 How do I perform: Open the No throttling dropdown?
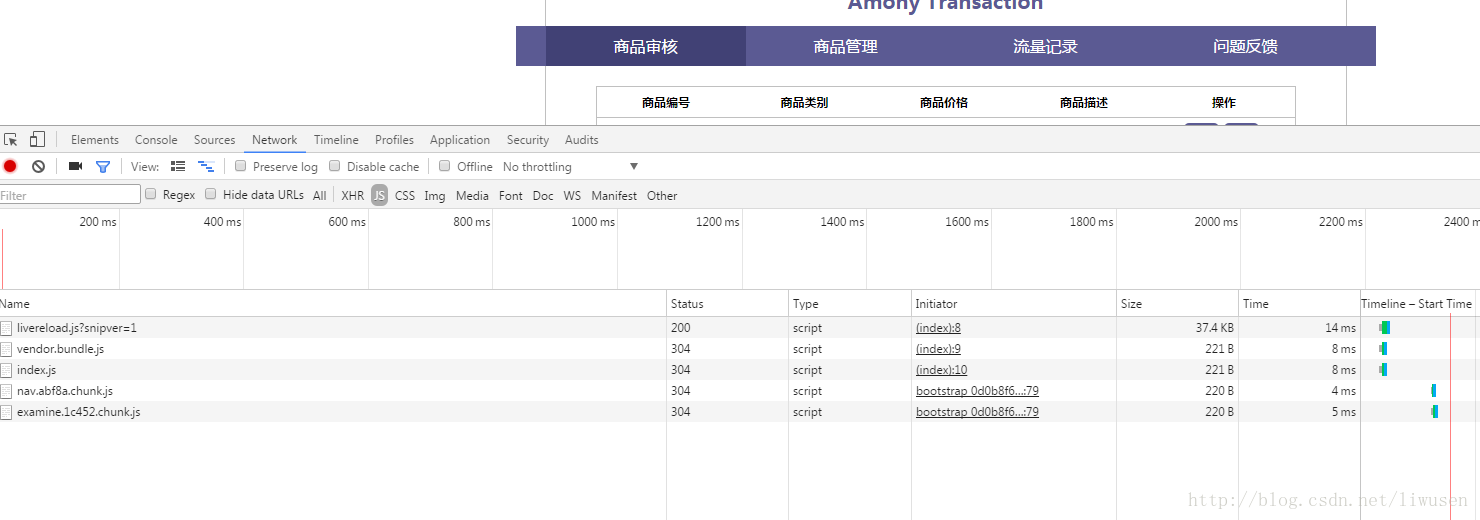(x=570, y=167)
